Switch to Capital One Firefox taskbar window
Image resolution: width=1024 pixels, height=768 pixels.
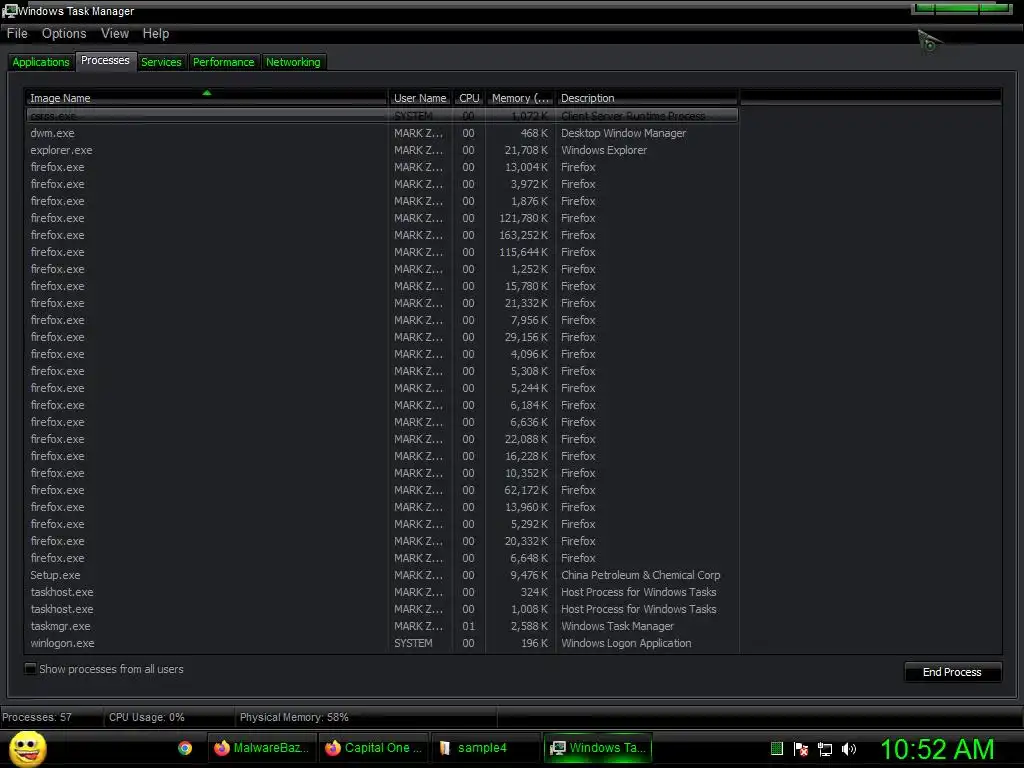pyautogui.click(x=374, y=748)
